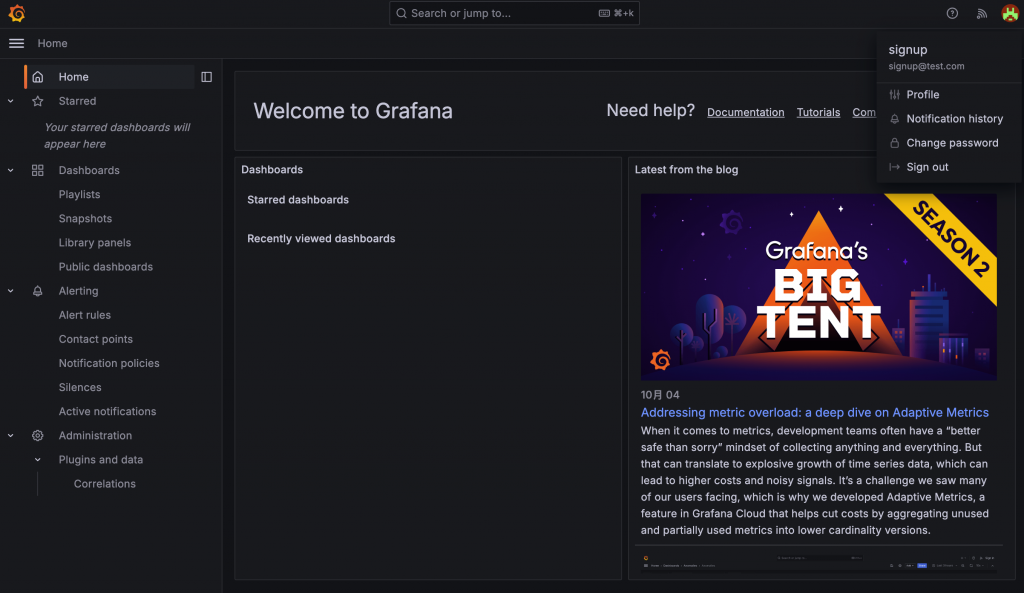Screen dimensions: 1024x593
Task: Click the Starred dashboards heading
Action: coord(298,200)
